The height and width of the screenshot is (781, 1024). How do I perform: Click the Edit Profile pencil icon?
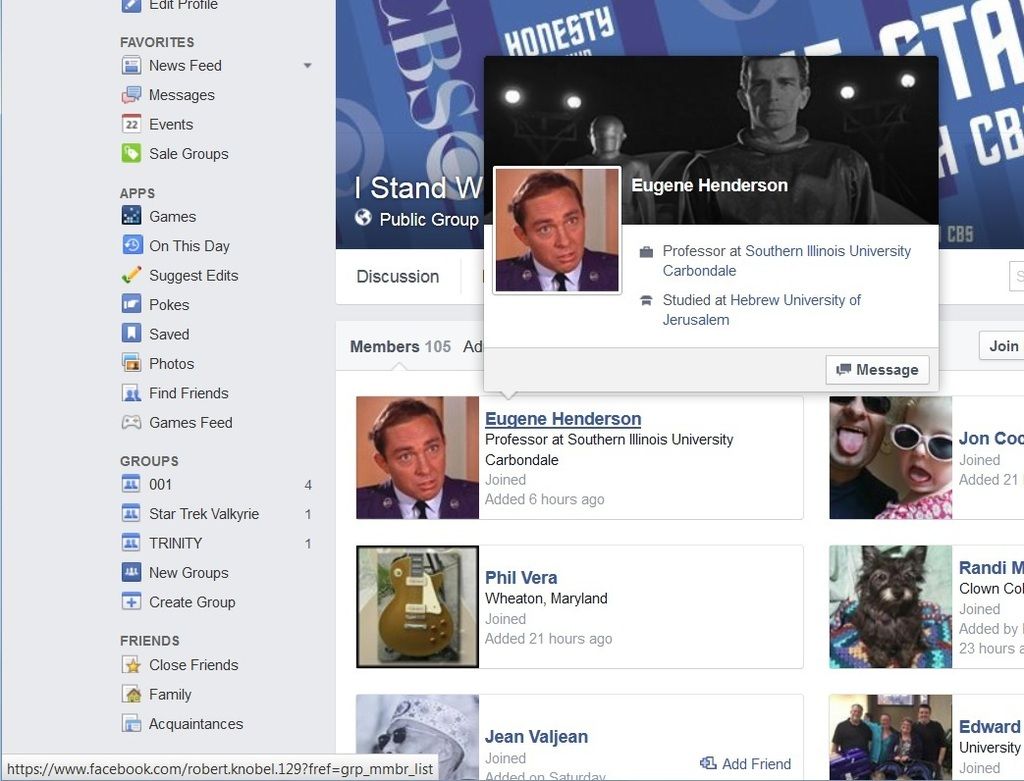pos(131,5)
